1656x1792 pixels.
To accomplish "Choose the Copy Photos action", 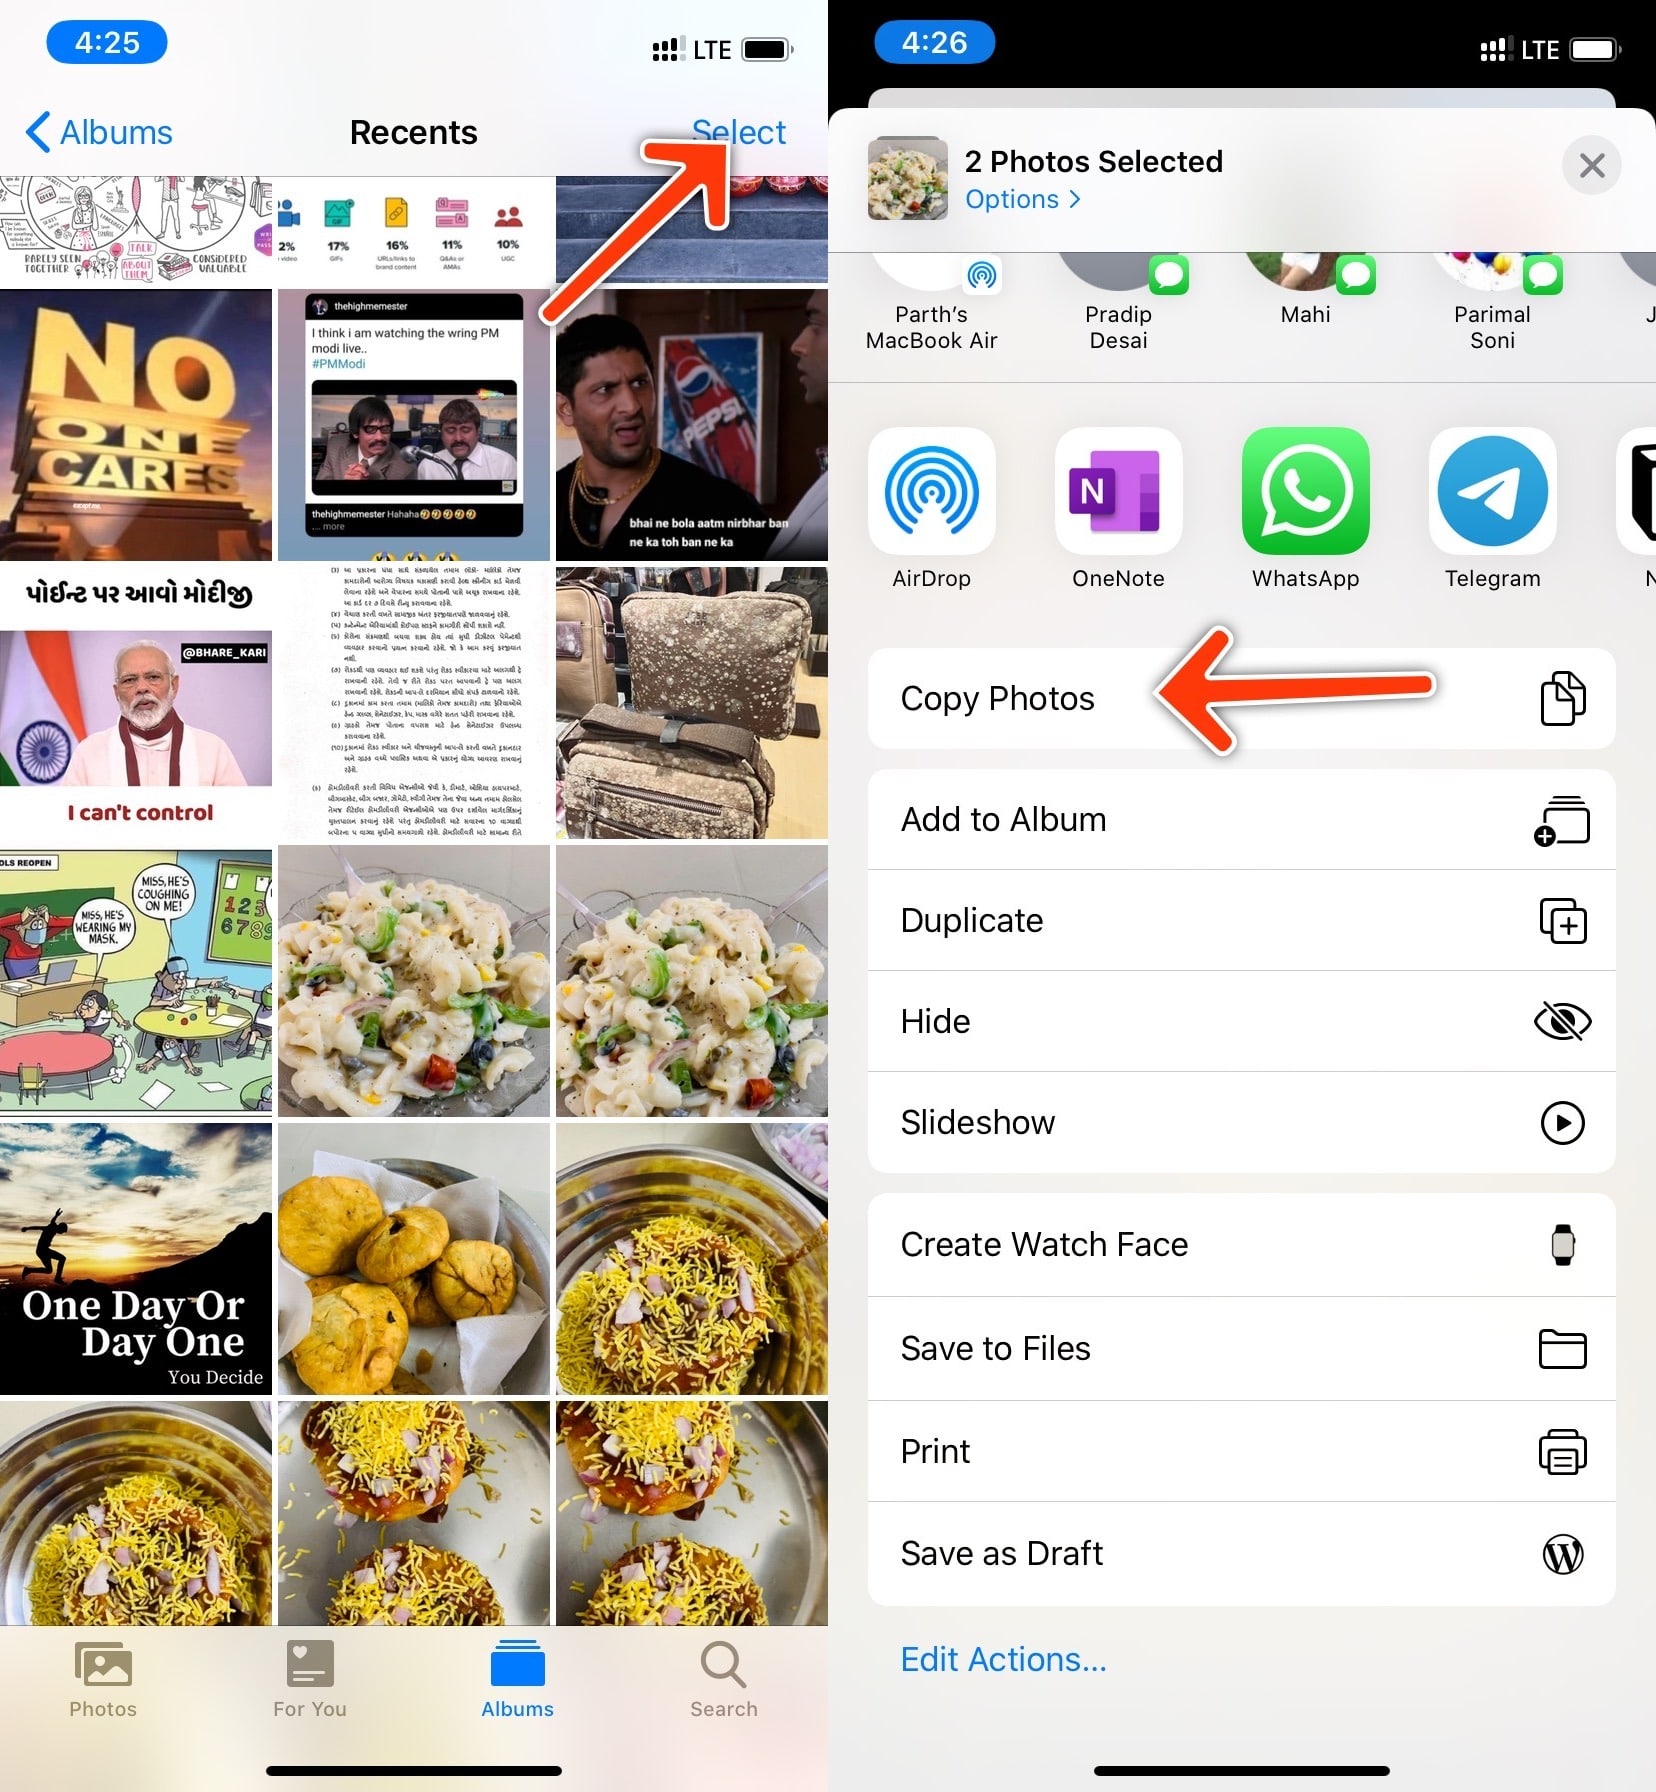I will click(x=997, y=699).
